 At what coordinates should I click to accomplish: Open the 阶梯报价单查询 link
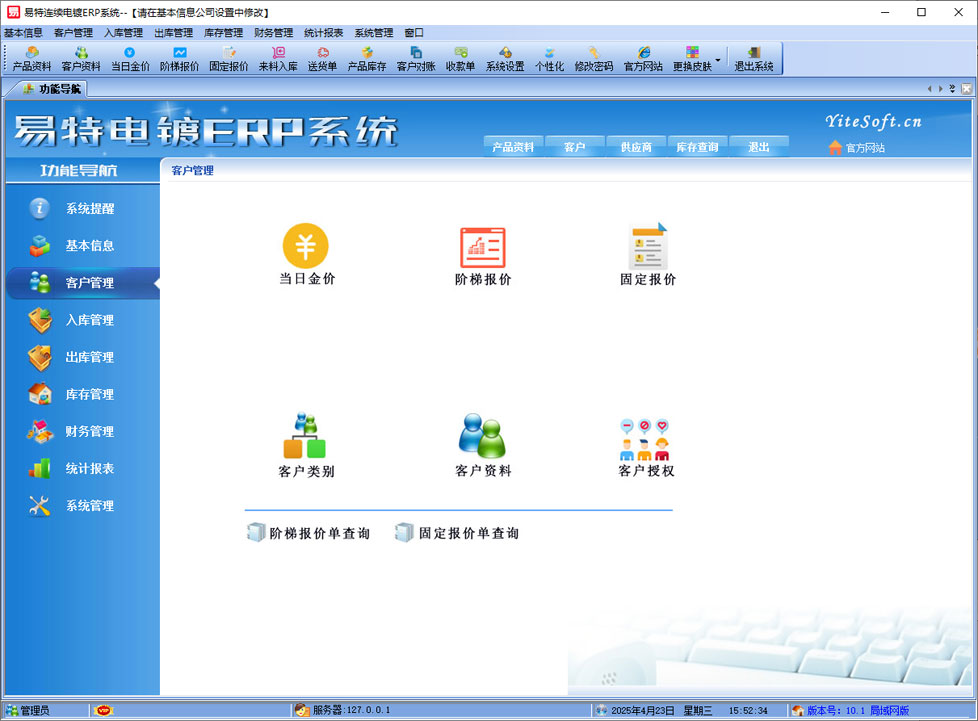[x=309, y=533]
